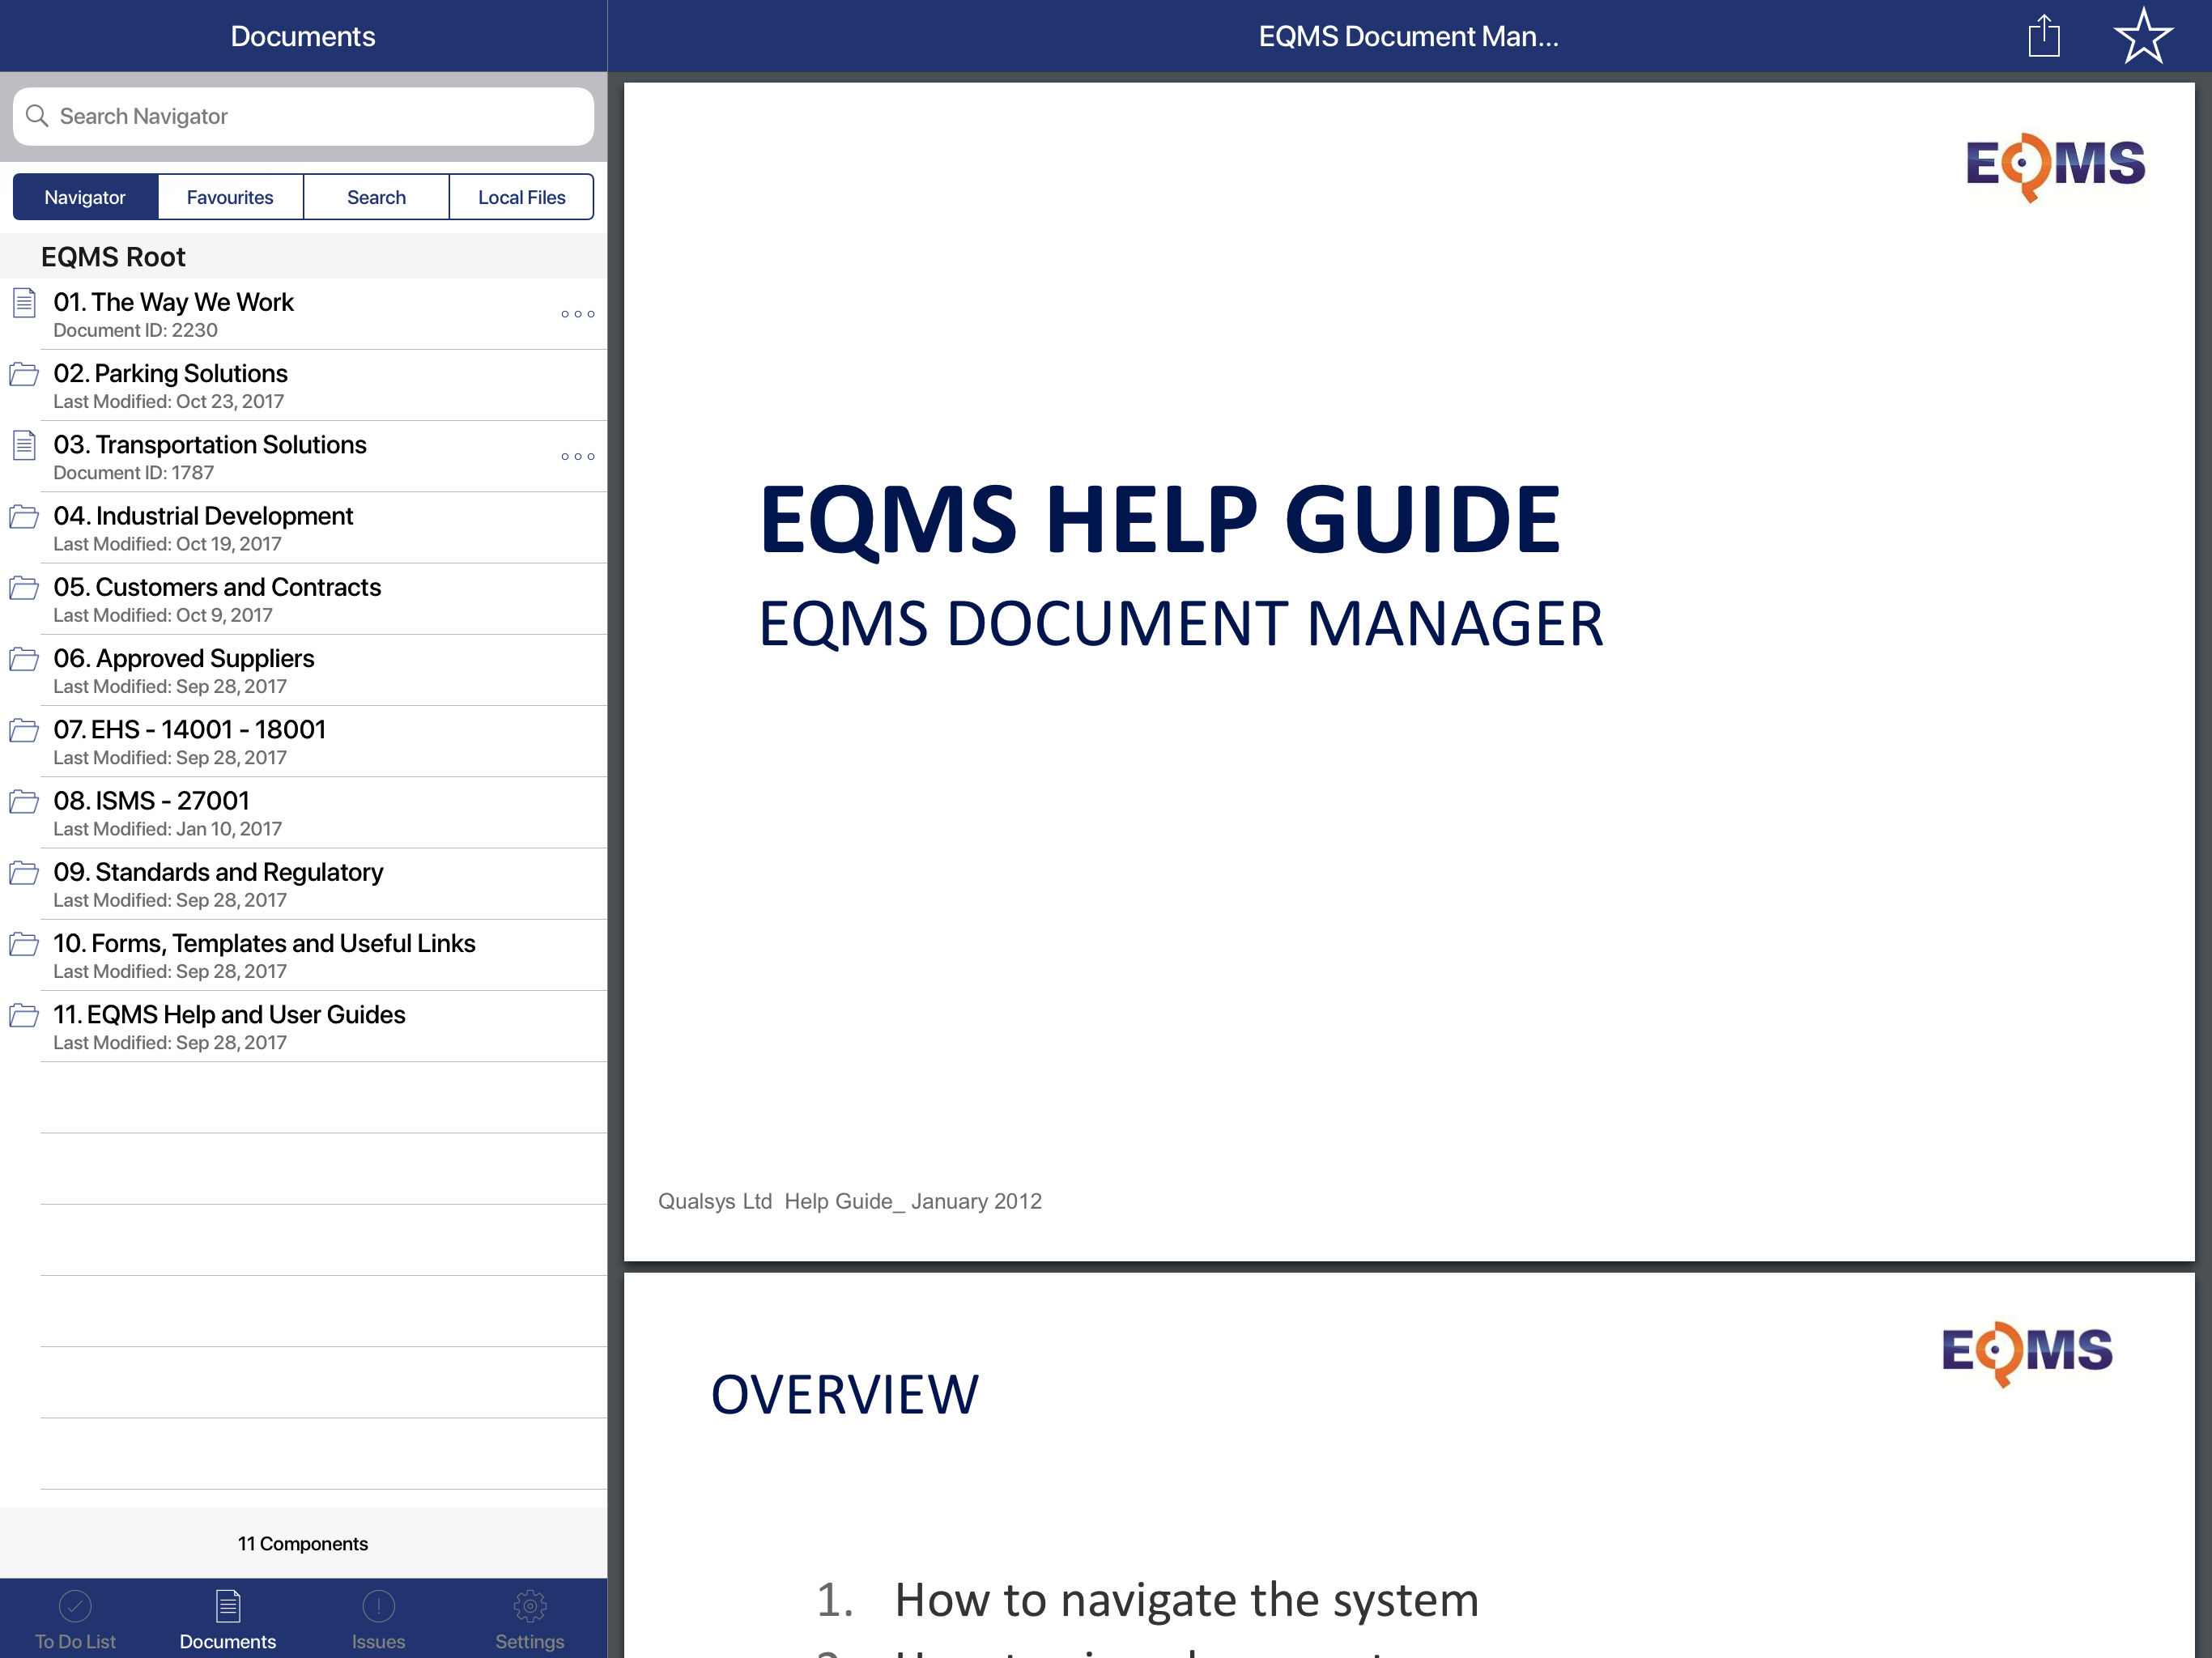Click Document ID: 1787 text
2212x1658 pixels.
pos(134,473)
